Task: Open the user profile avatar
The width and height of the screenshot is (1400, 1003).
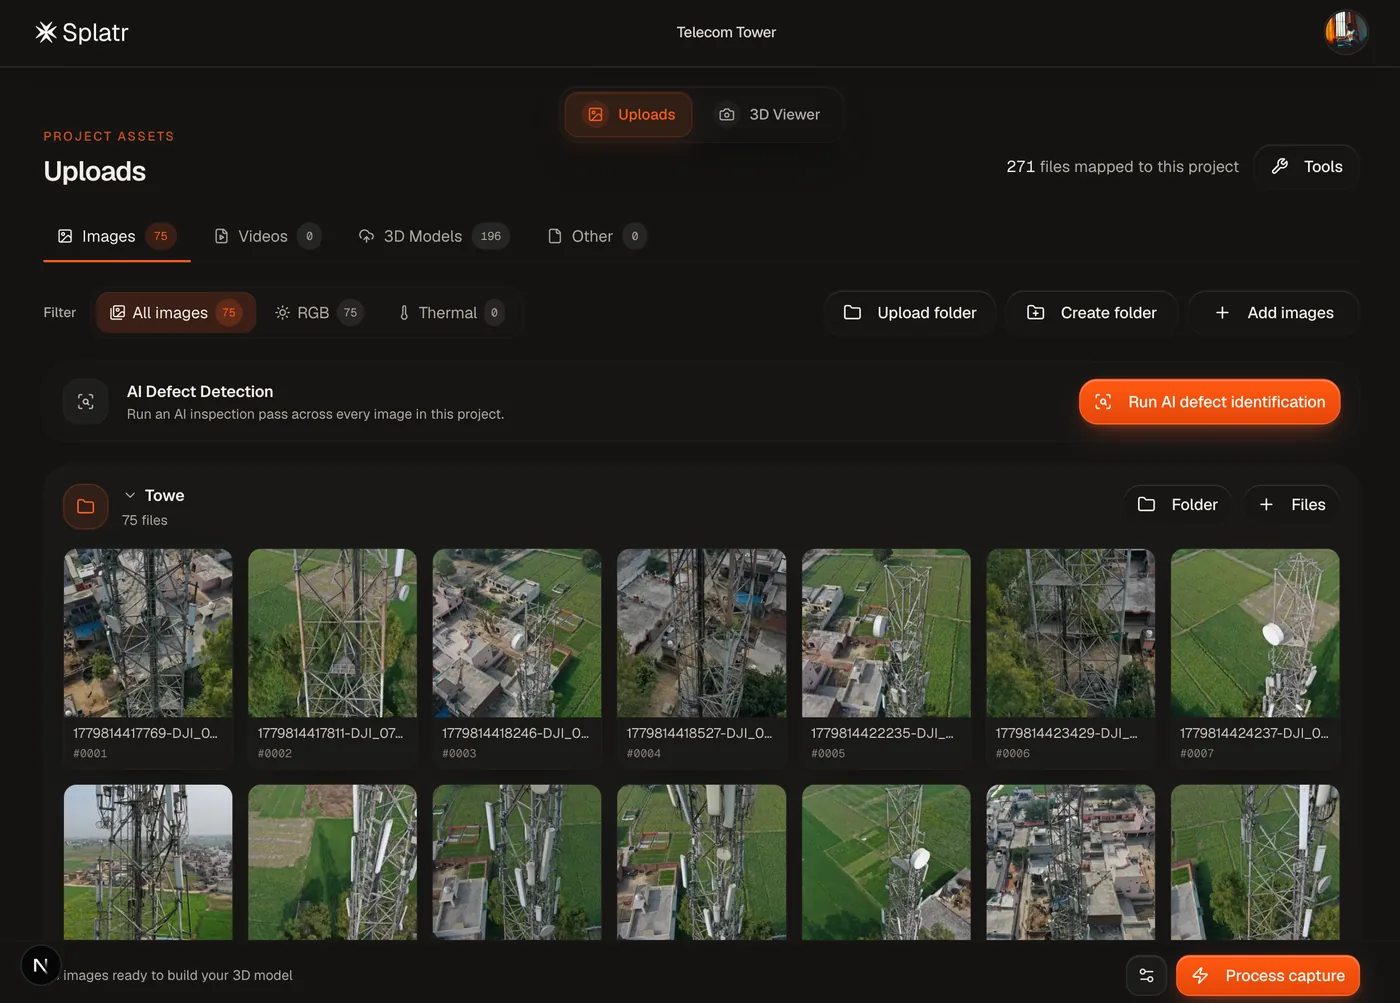Action: [1346, 32]
